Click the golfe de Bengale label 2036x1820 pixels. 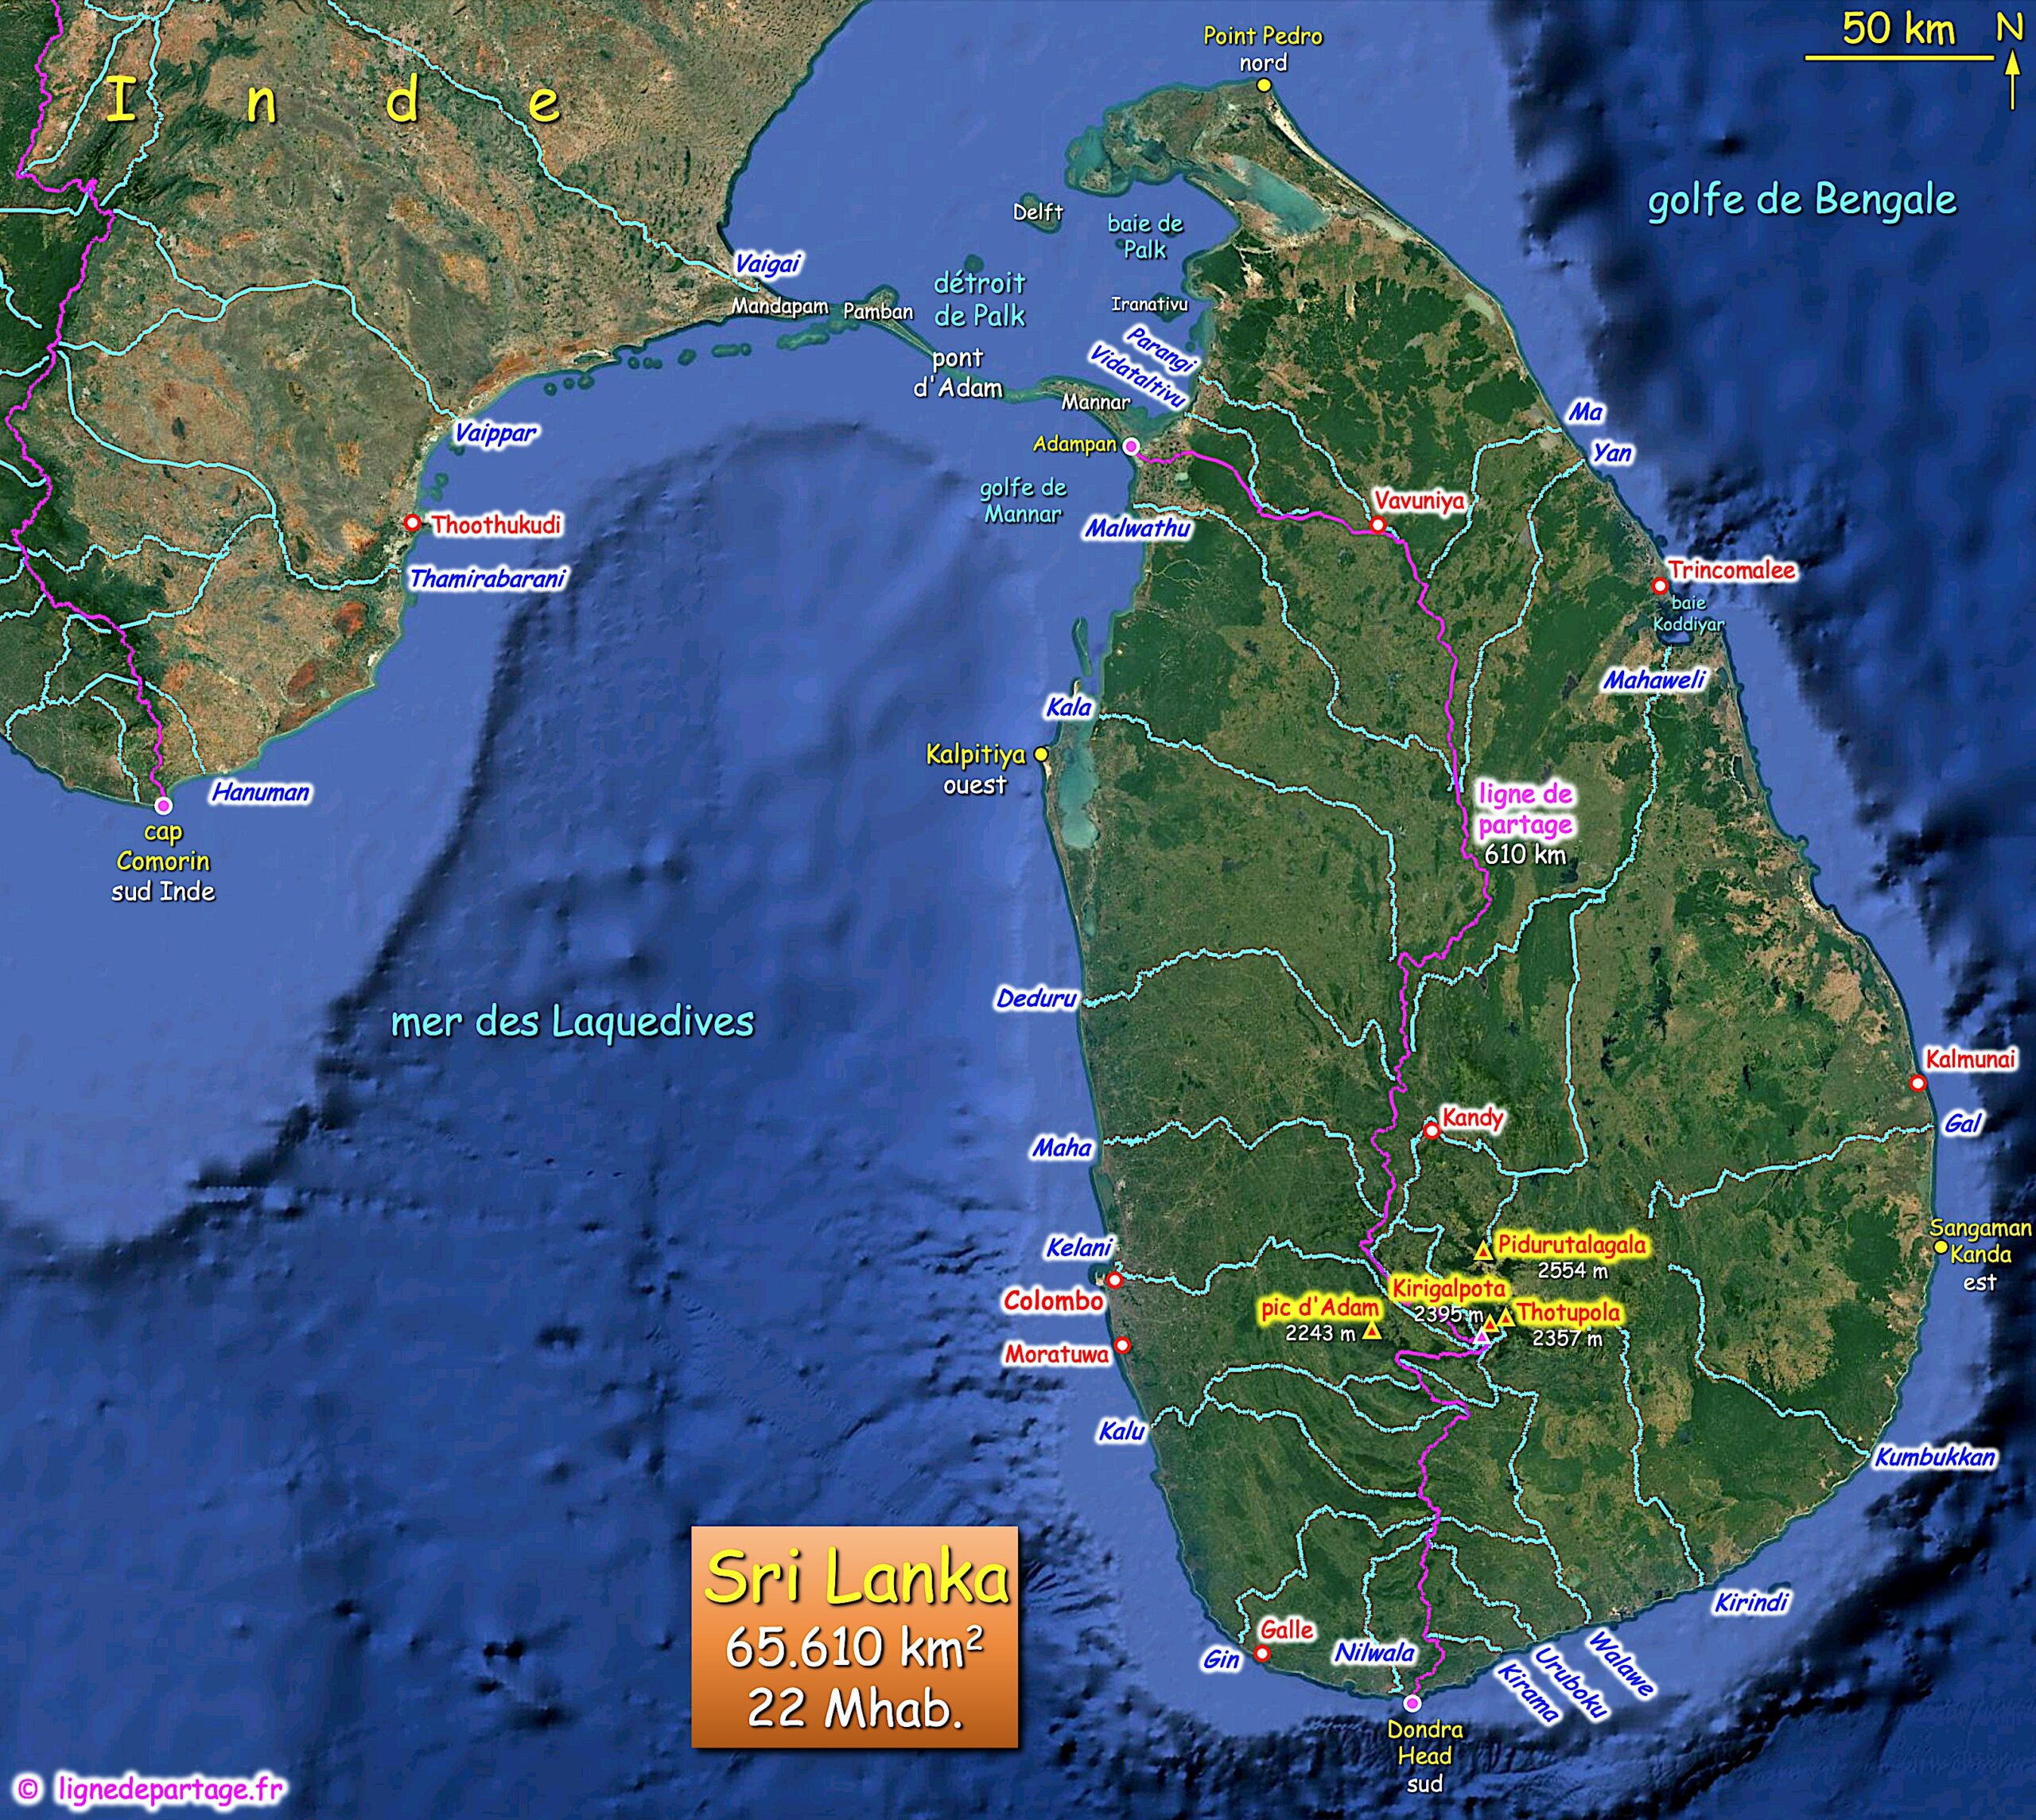[1801, 200]
